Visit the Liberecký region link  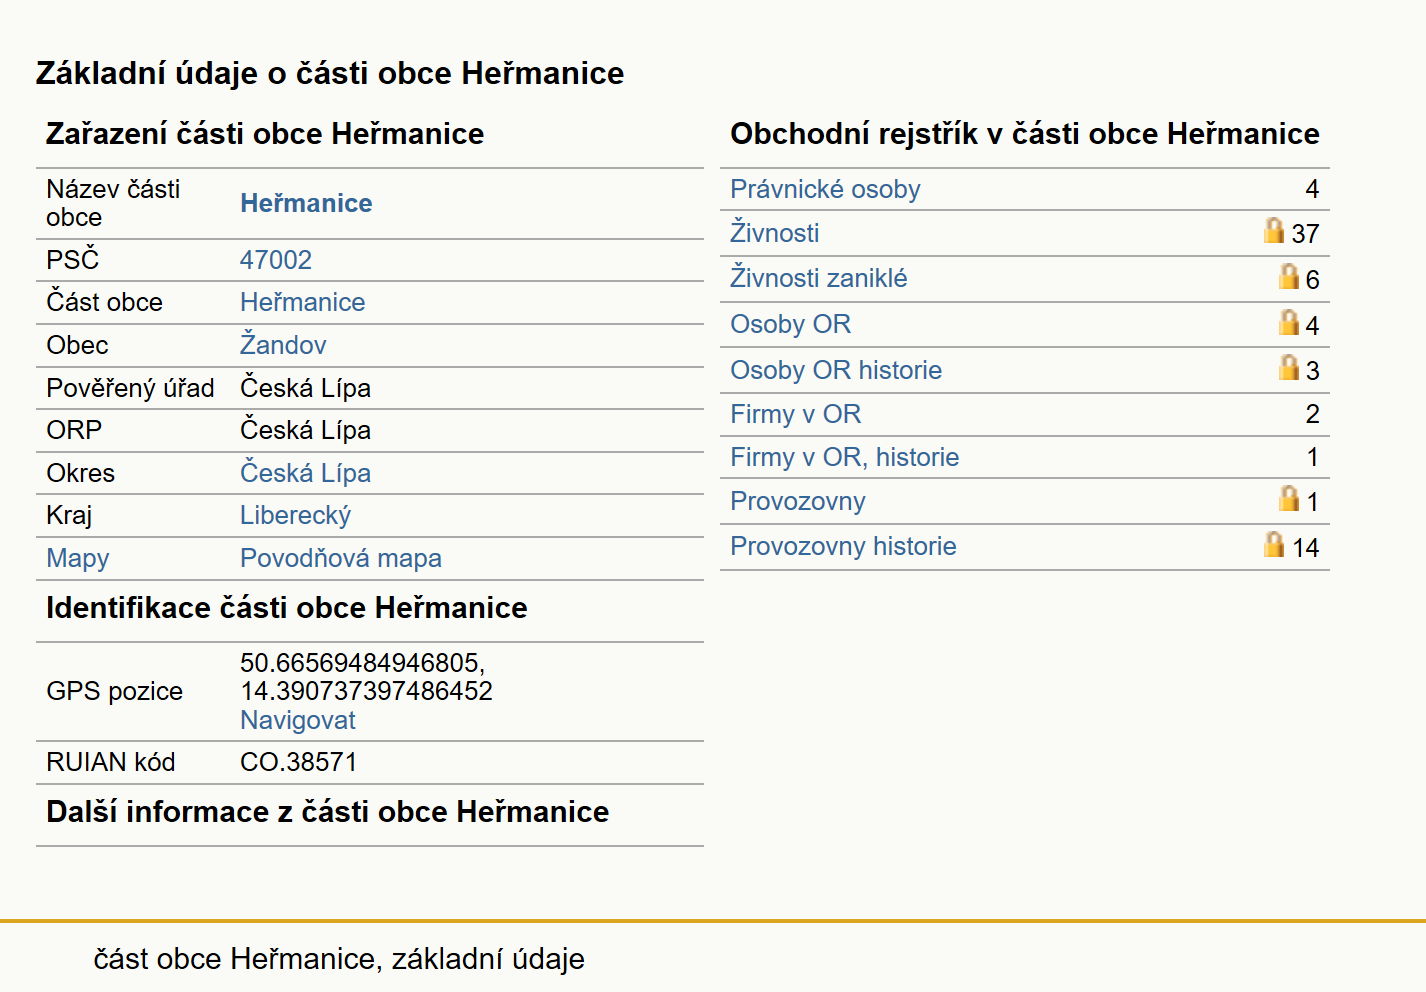[x=295, y=515]
